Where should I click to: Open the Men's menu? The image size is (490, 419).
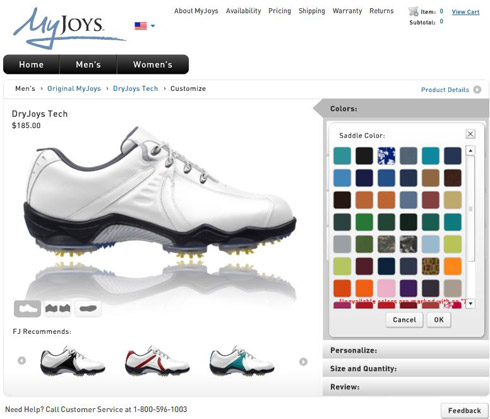88,64
